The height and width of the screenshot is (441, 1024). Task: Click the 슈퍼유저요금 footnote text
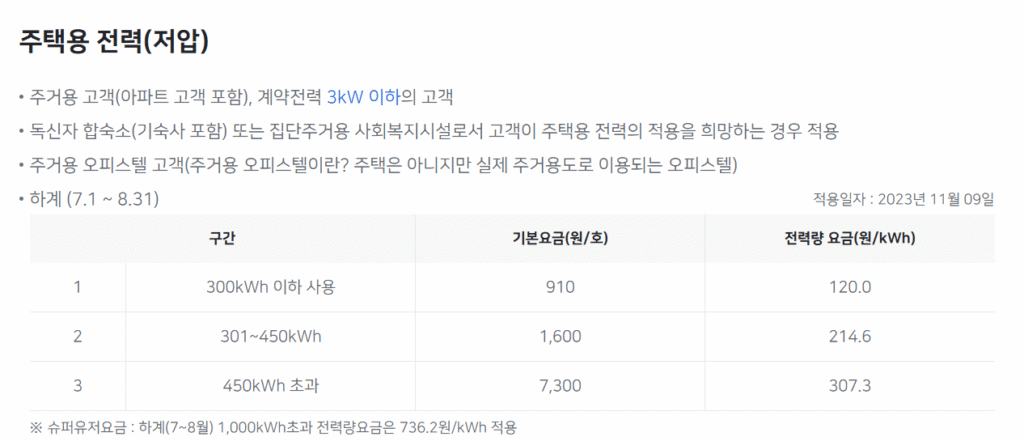coord(275,427)
